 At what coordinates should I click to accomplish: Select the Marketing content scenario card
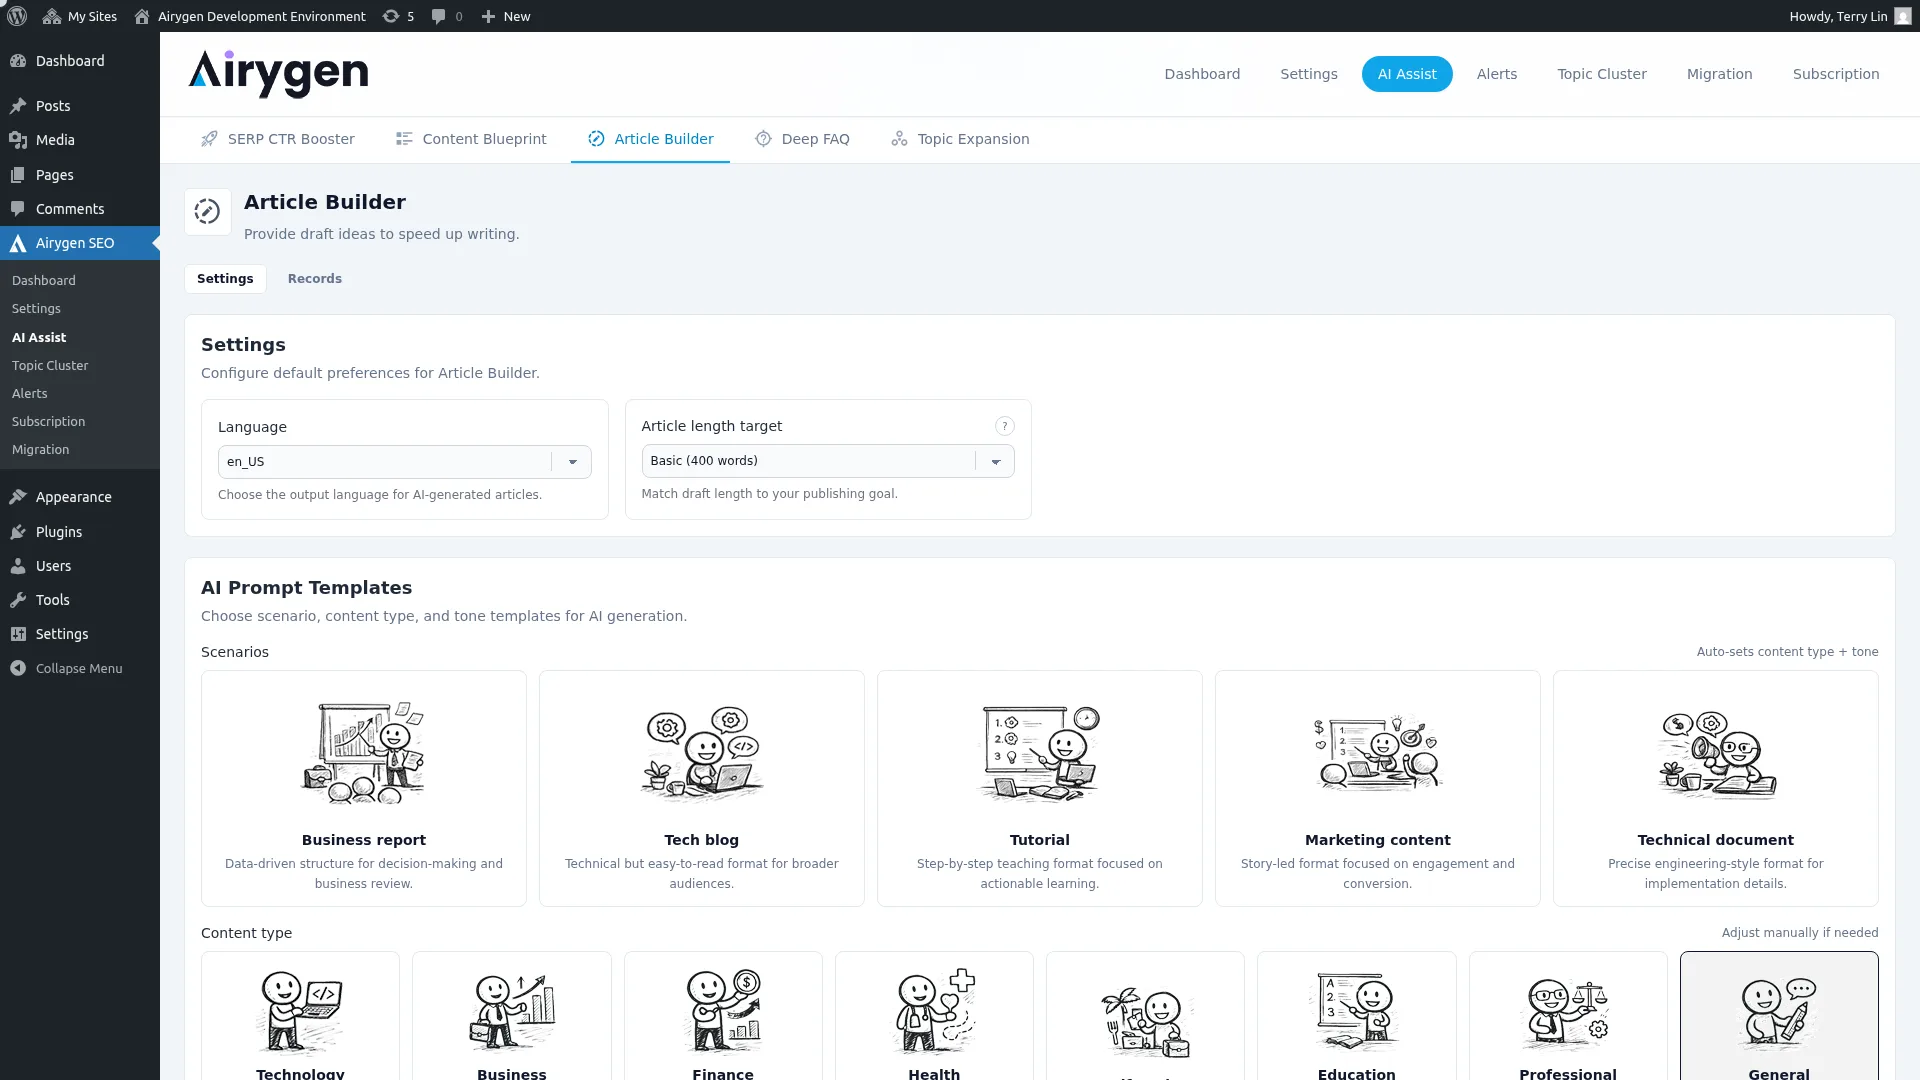[x=1378, y=789]
